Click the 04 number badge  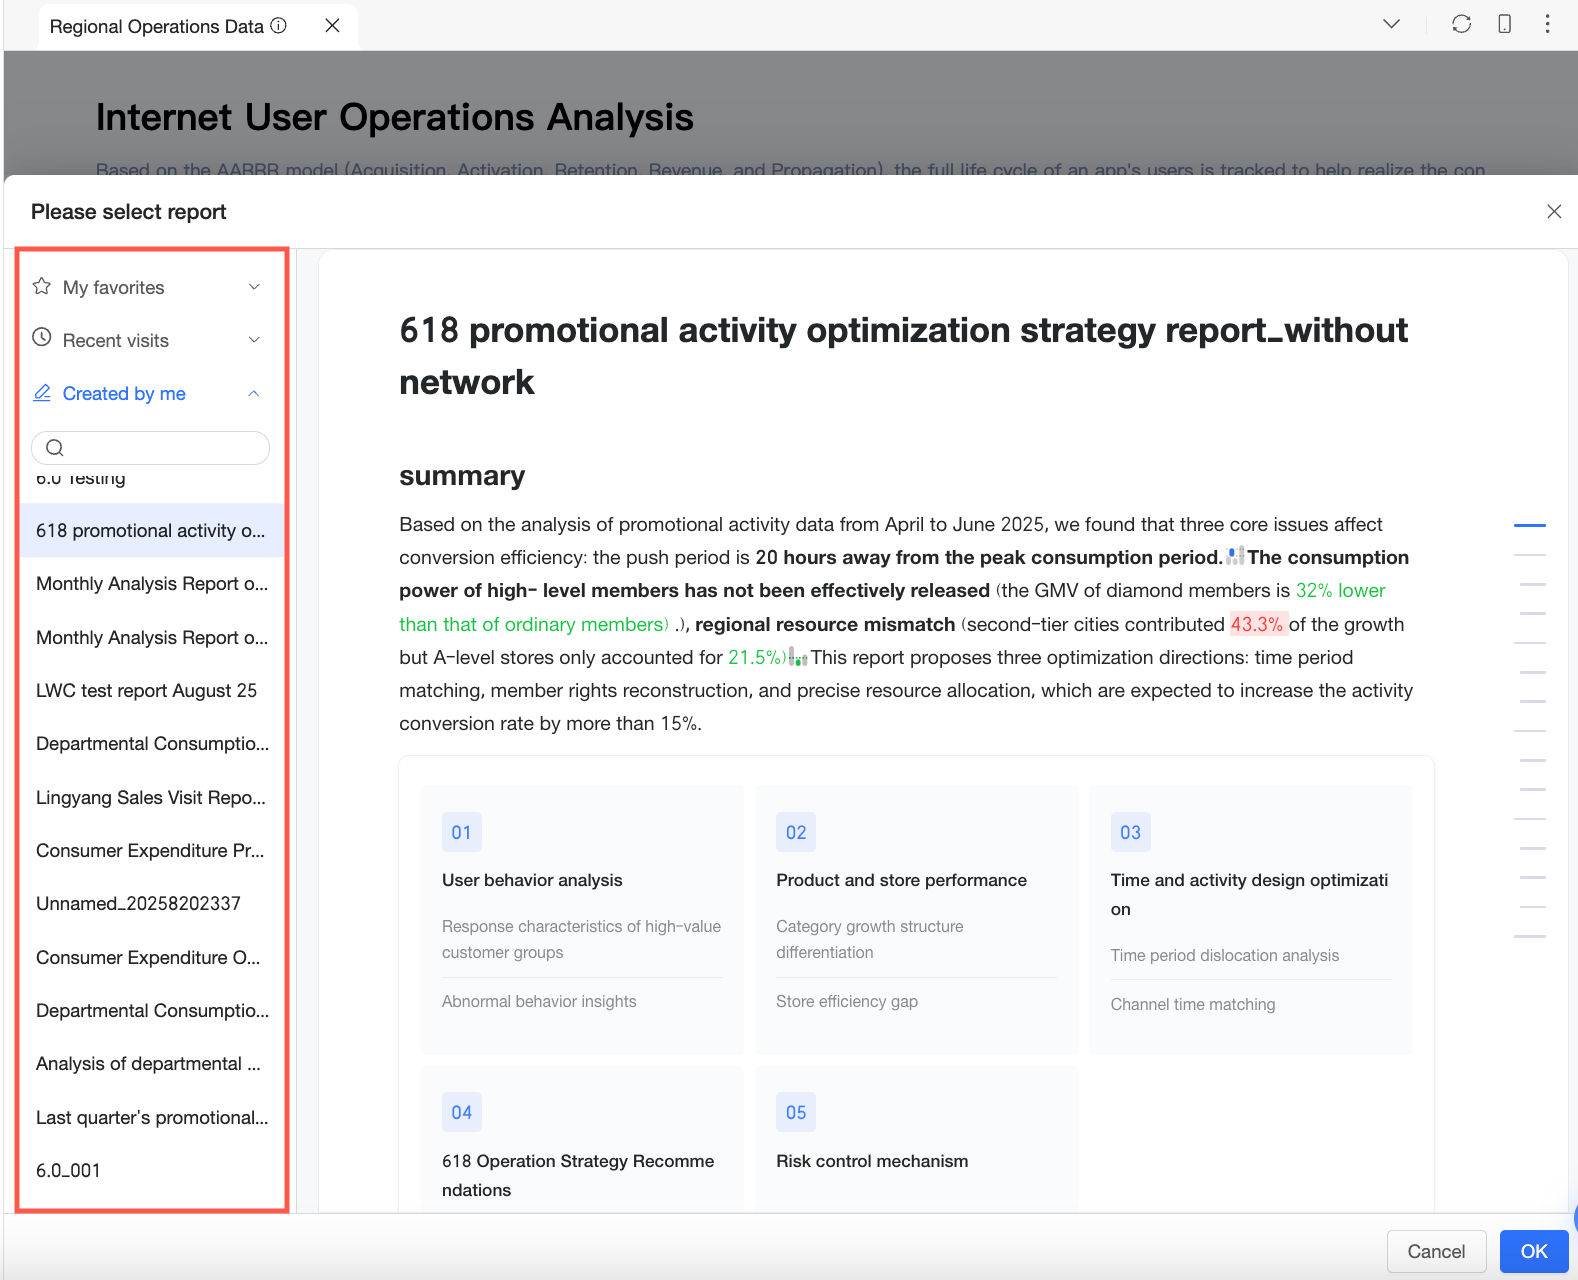[461, 1112]
